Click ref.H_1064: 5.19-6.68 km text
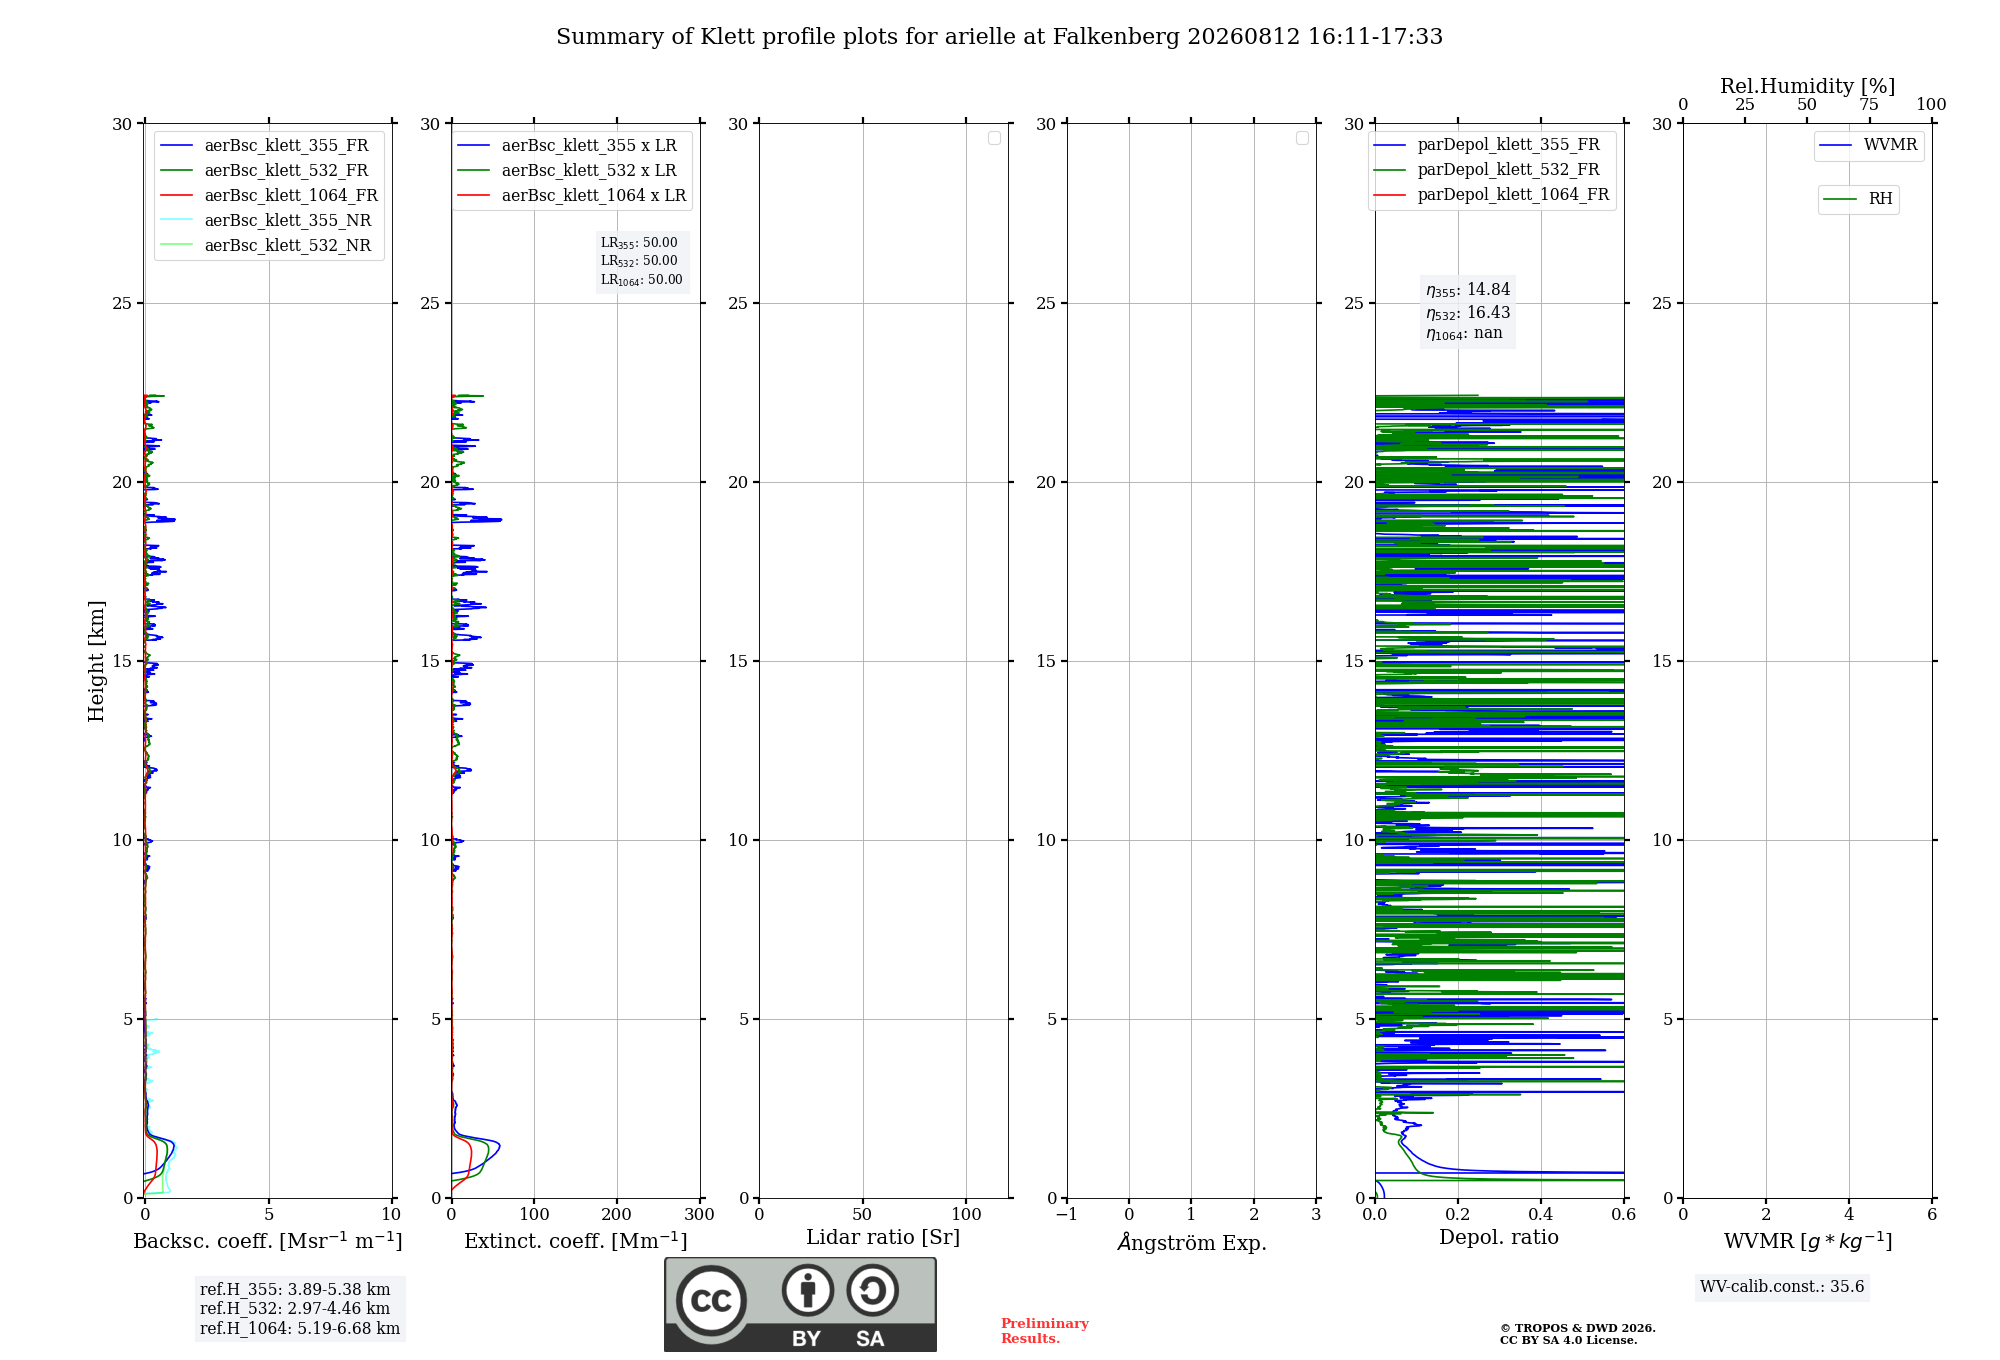Screen dimensions: 2000x1360 [x=300, y=1329]
